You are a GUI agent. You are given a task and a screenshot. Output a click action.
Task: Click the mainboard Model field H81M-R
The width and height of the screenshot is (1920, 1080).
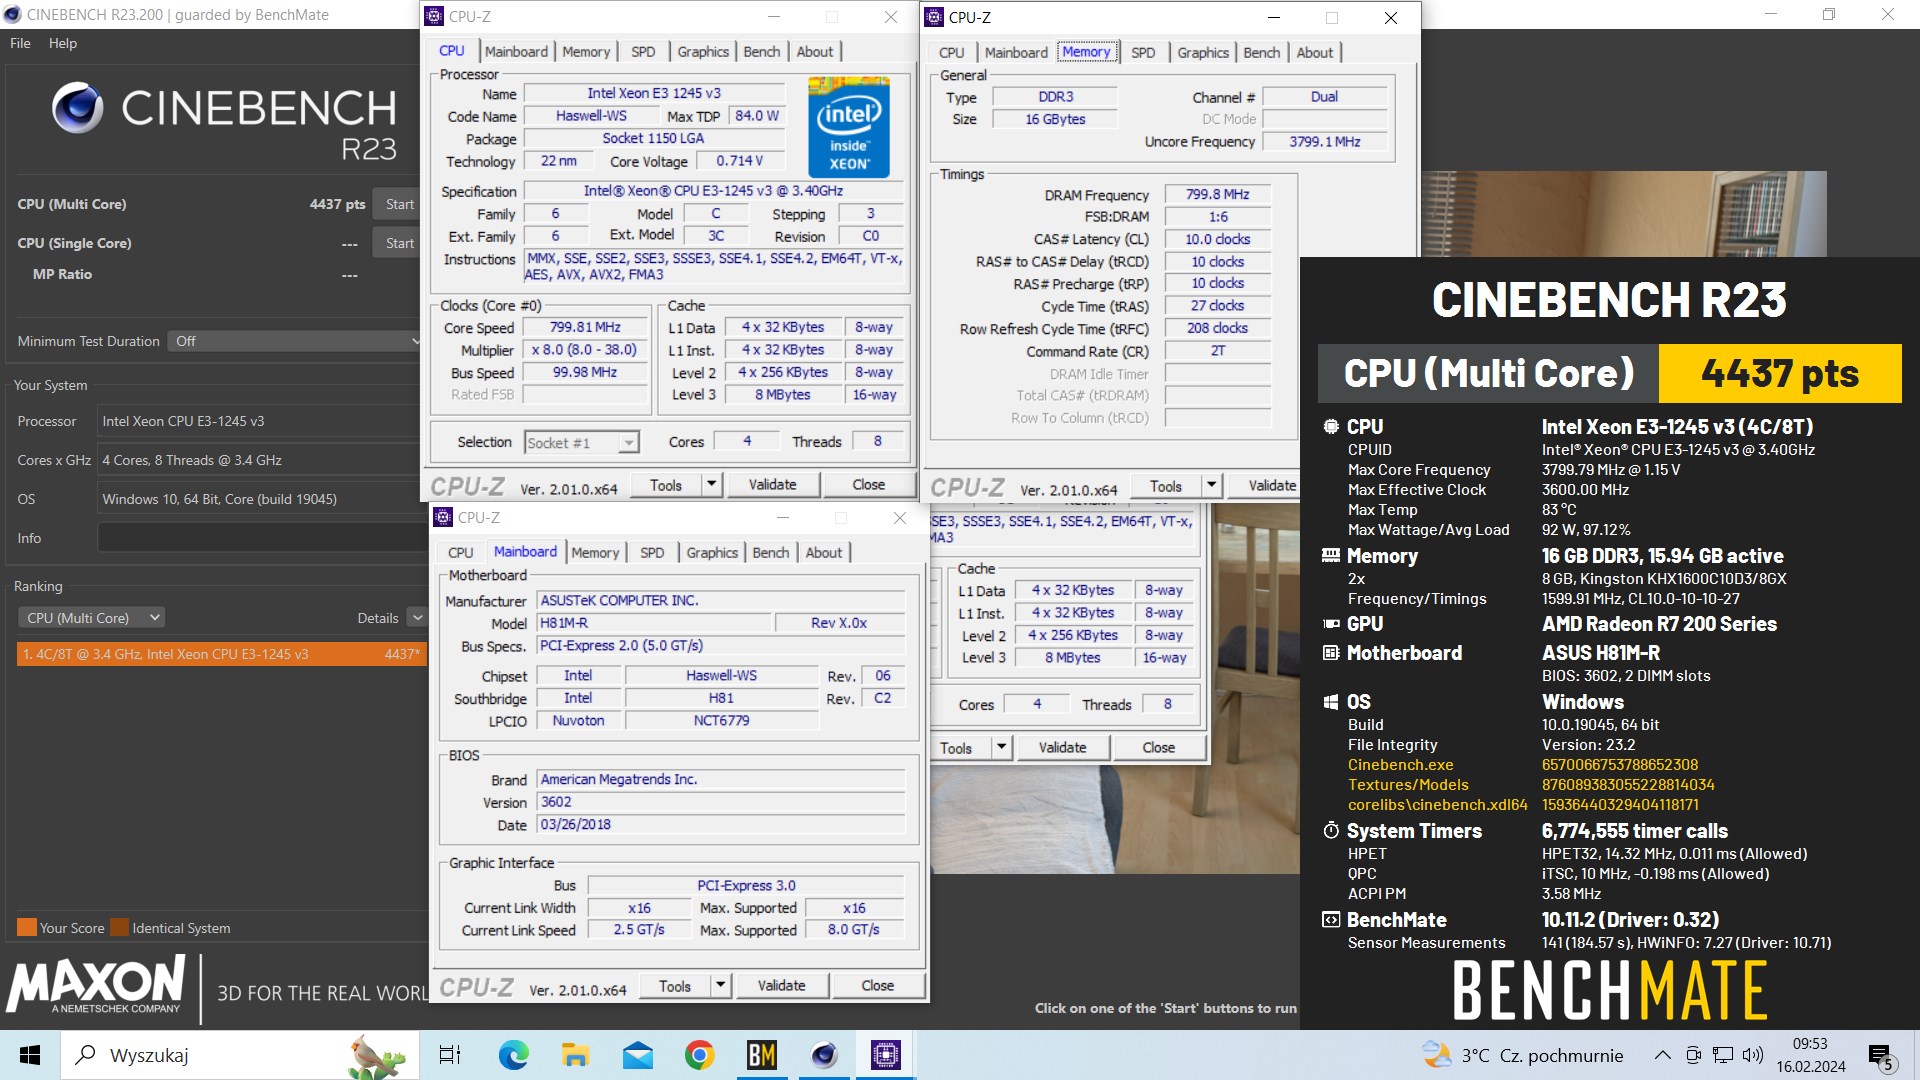click(654, 623)
